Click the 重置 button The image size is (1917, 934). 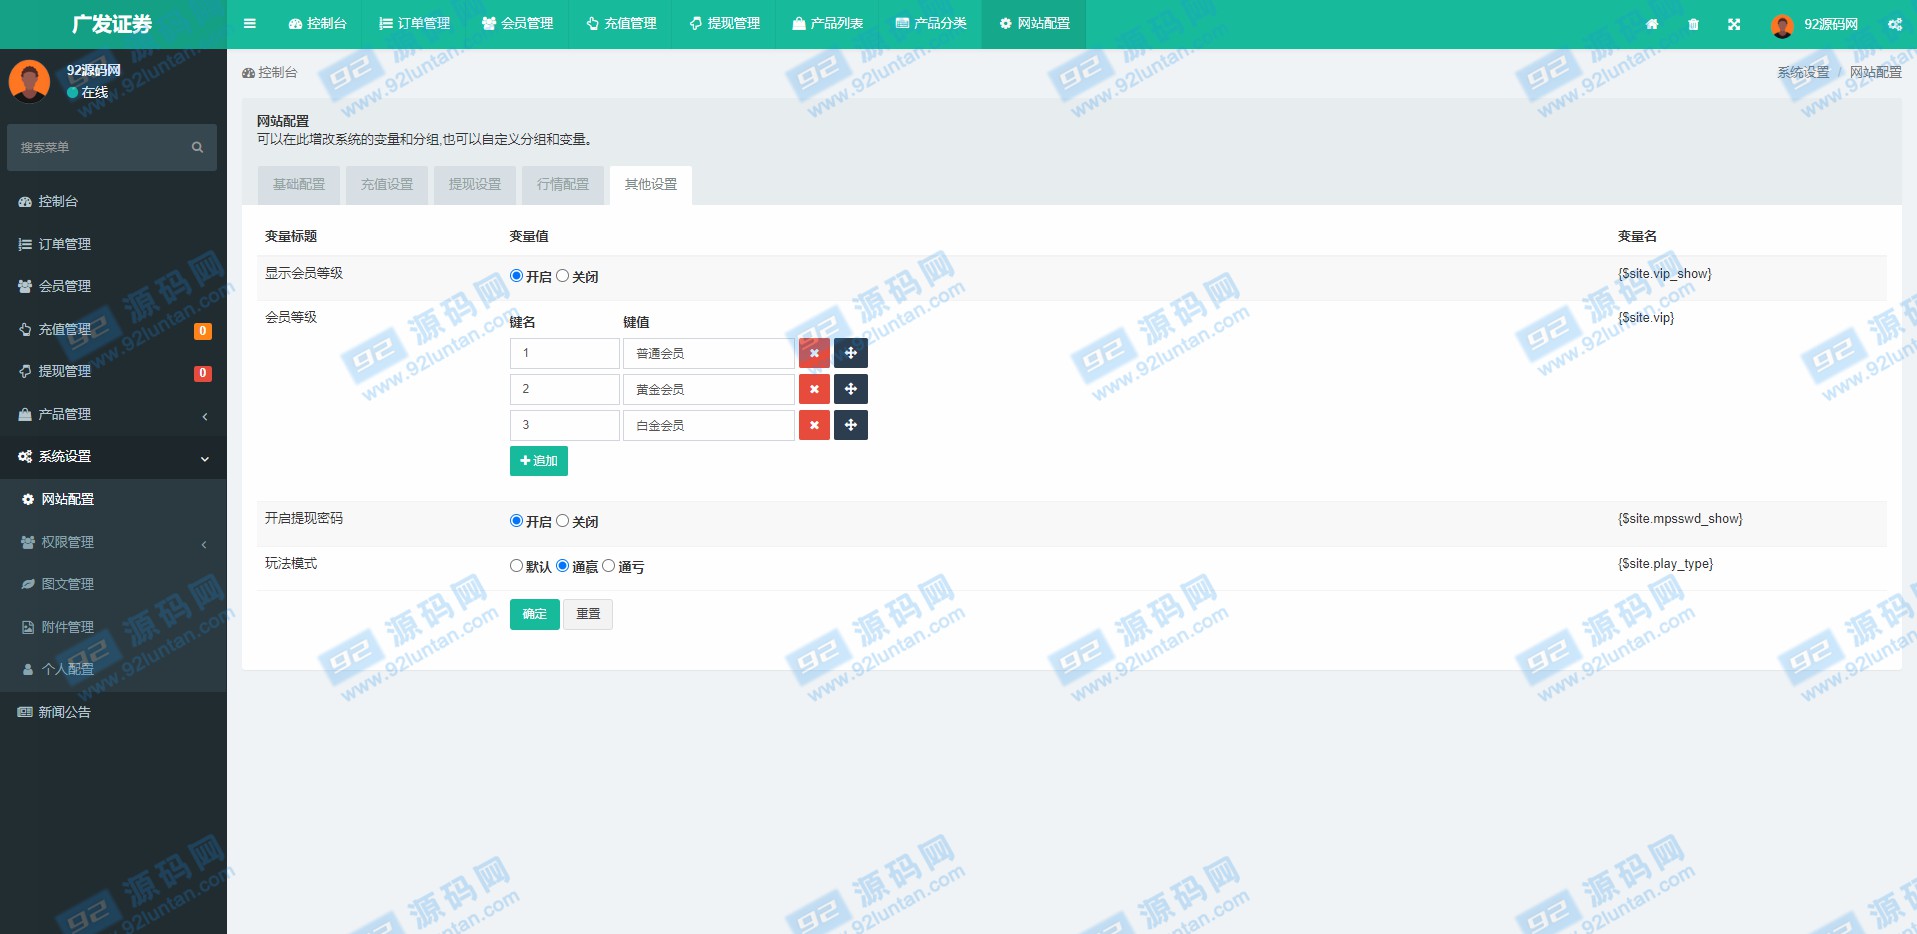(x=588, y=614)
